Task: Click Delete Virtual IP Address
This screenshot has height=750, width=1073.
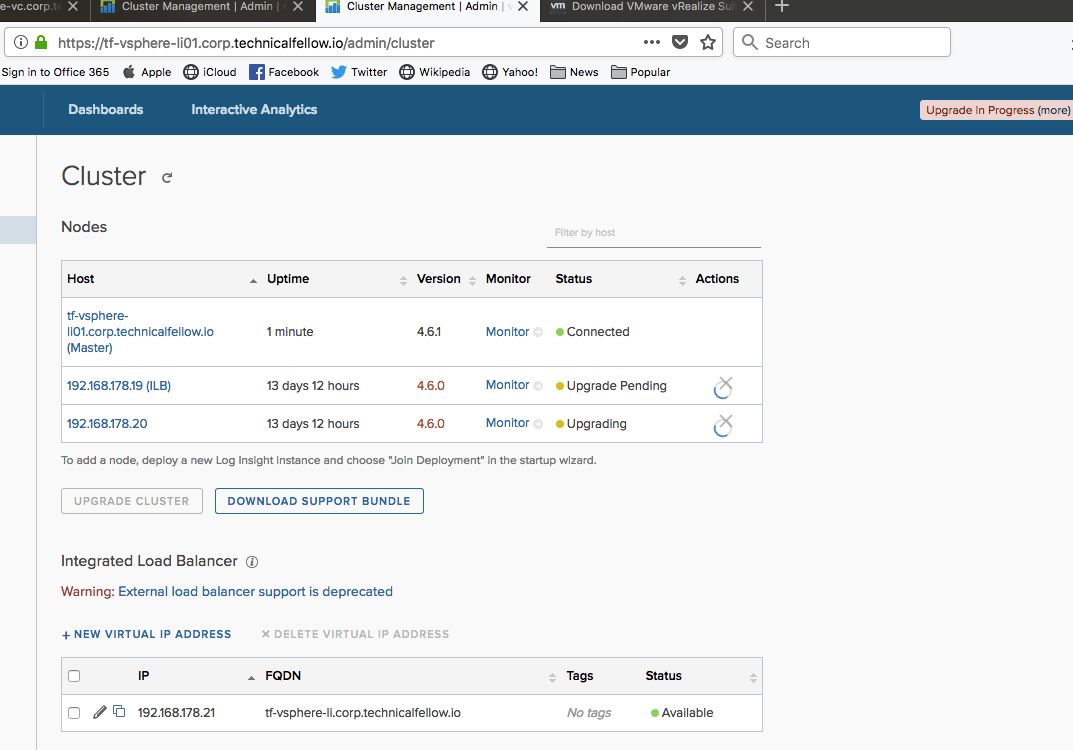Action: pyautogui.click(x=355, y=634)
